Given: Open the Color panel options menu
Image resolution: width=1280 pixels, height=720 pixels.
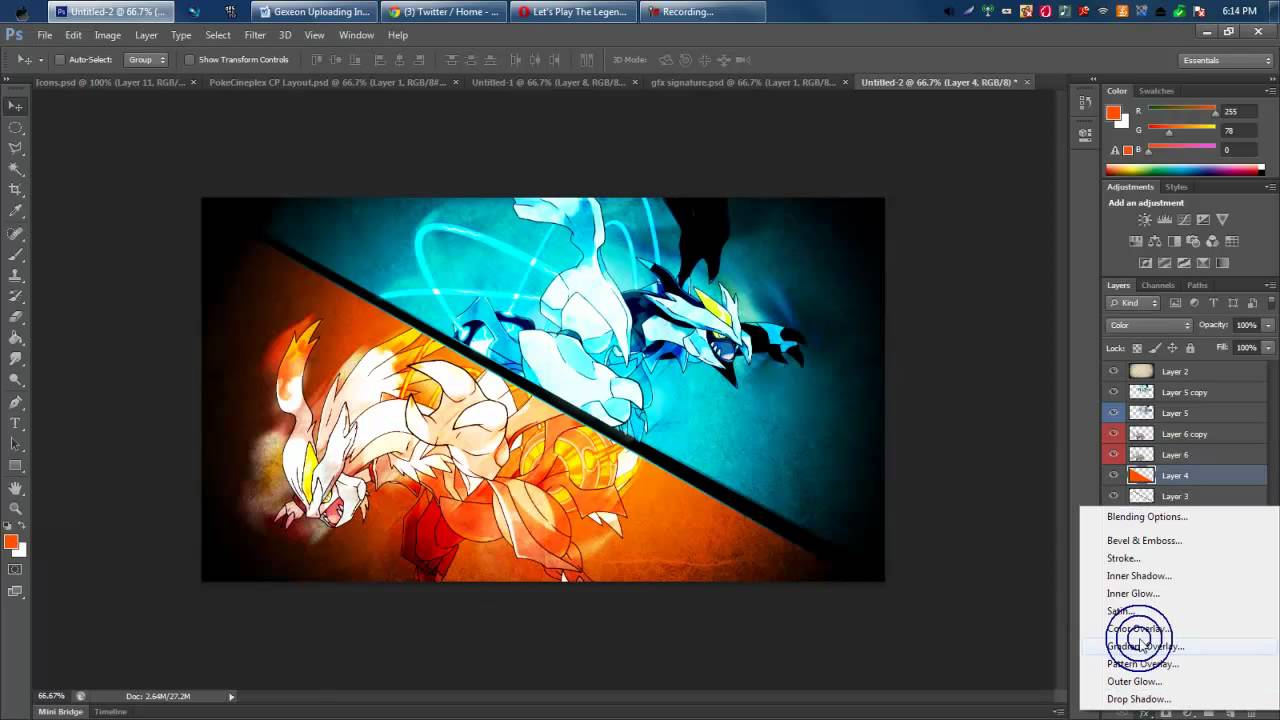Looking at the screenshot, I should [x=1271, y=91].
